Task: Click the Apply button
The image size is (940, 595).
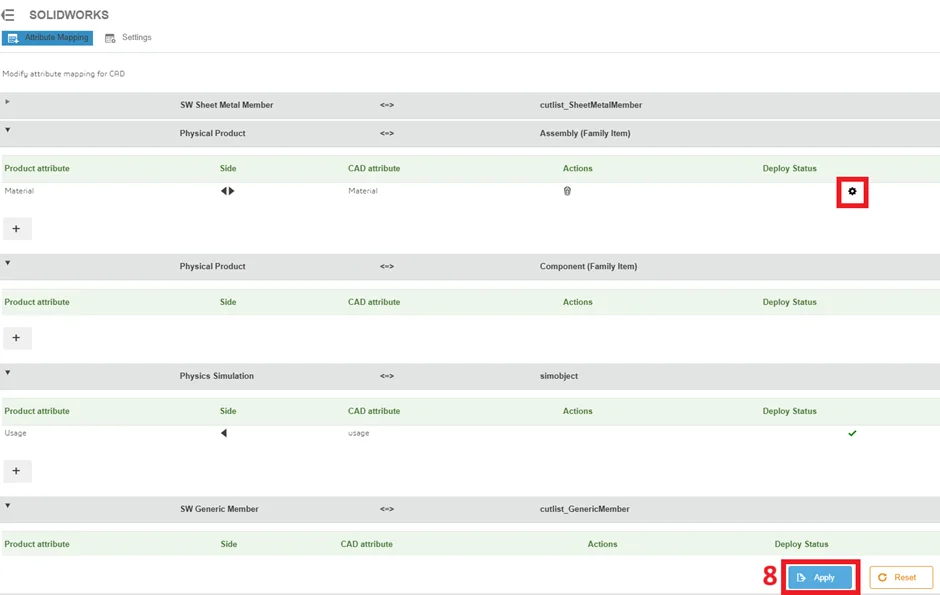Action: click(820, 578)
